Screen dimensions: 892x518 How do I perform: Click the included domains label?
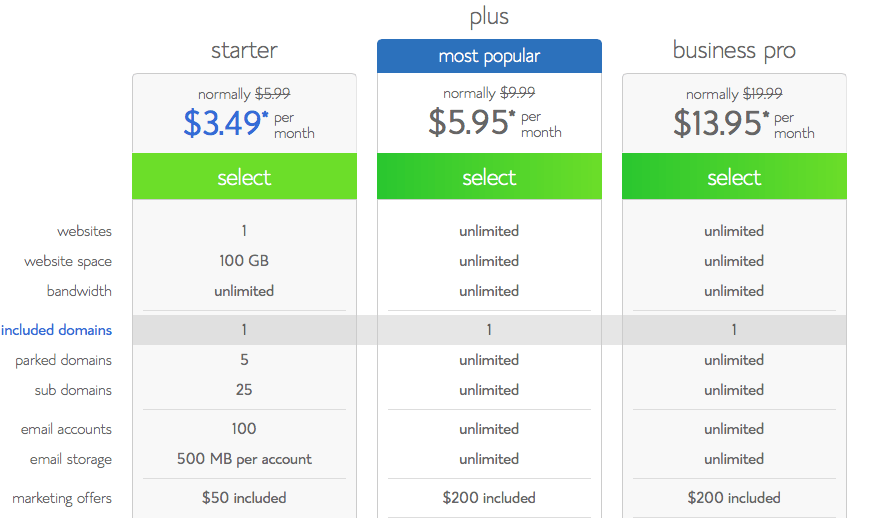pos(56,330)
